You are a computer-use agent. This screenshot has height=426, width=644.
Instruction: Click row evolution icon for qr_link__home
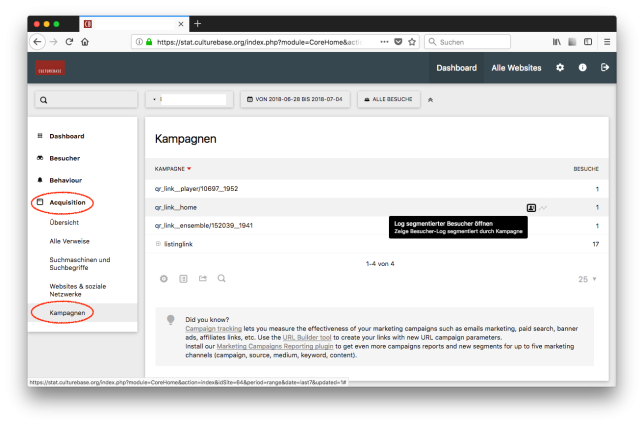[545, 208]
